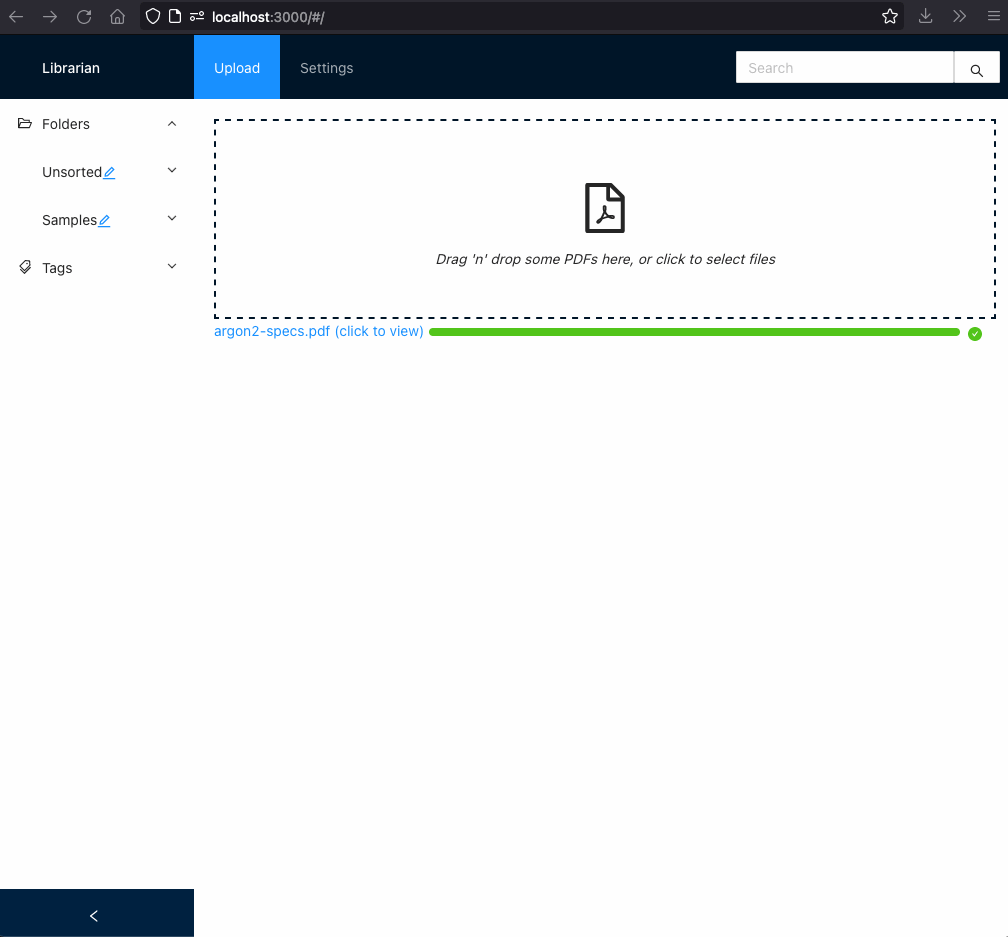Click the open folder icon beside Folders
The width and height of the screenshot is (1008, 937).
point(25,124)
